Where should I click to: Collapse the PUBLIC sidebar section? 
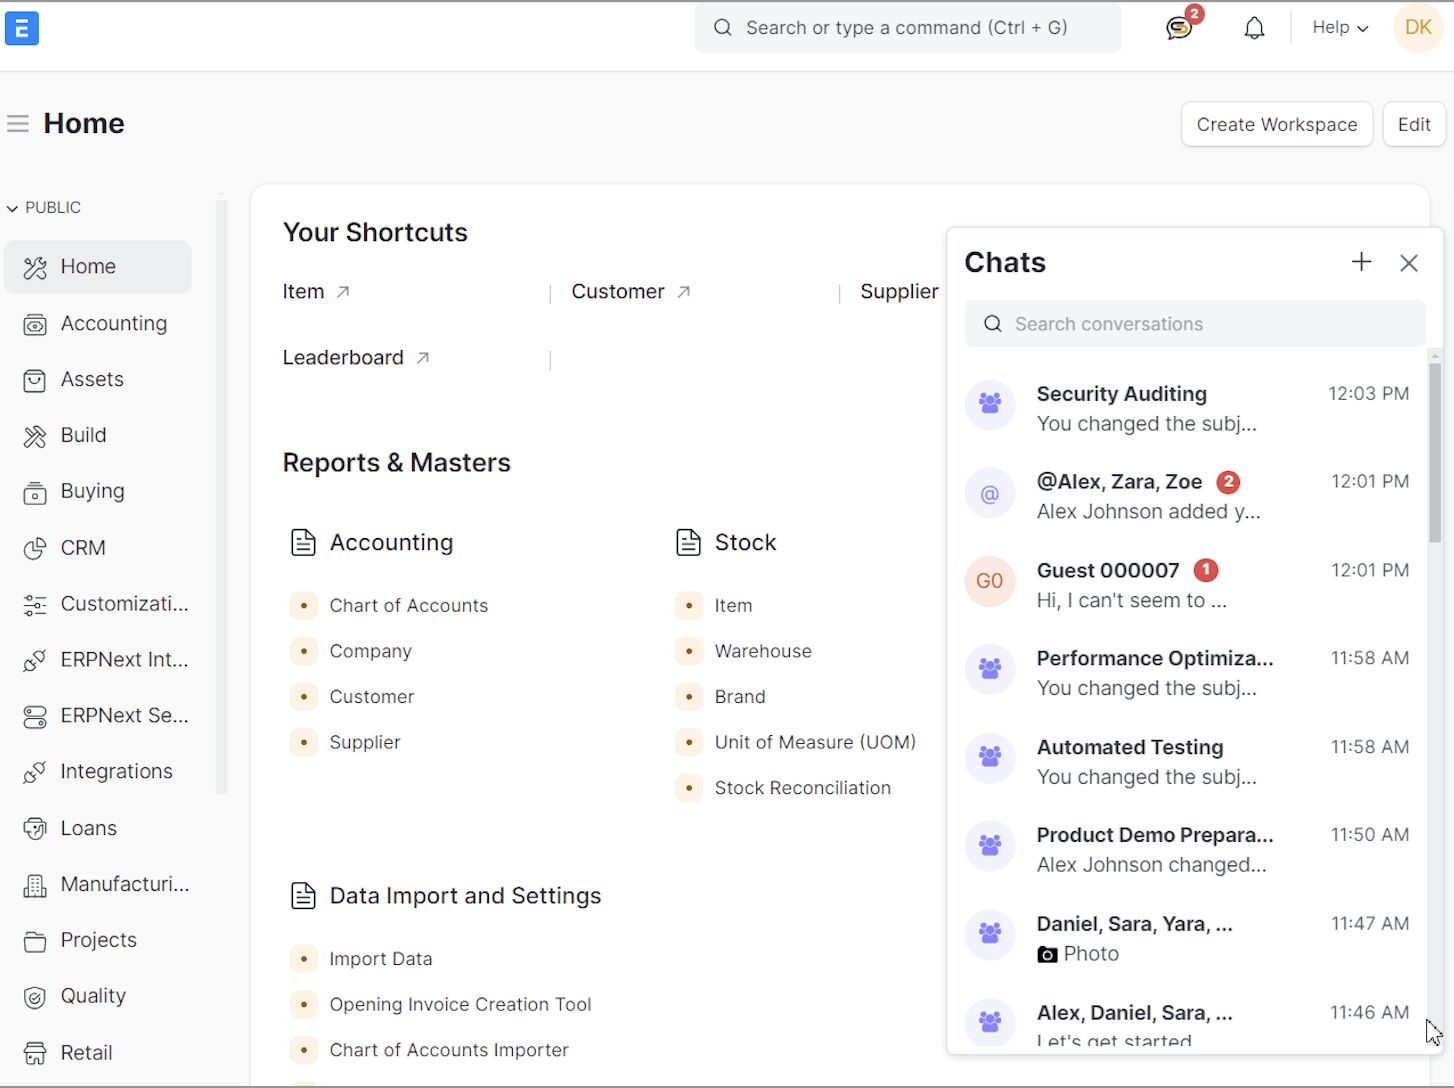coord(44,208)
